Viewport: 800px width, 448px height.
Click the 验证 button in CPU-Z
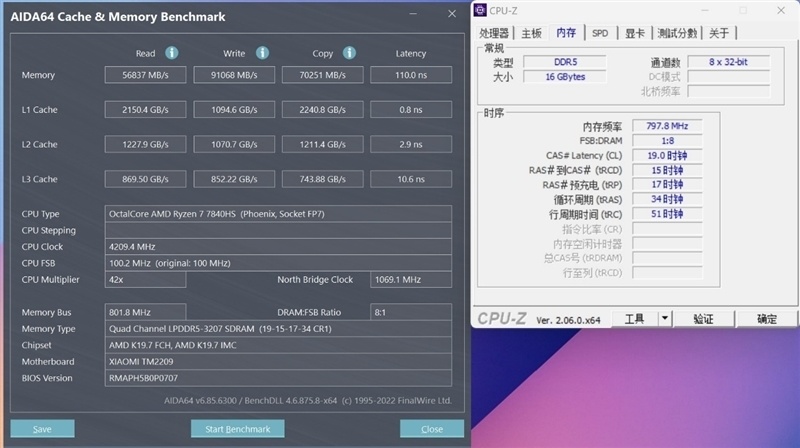[703, 319]
